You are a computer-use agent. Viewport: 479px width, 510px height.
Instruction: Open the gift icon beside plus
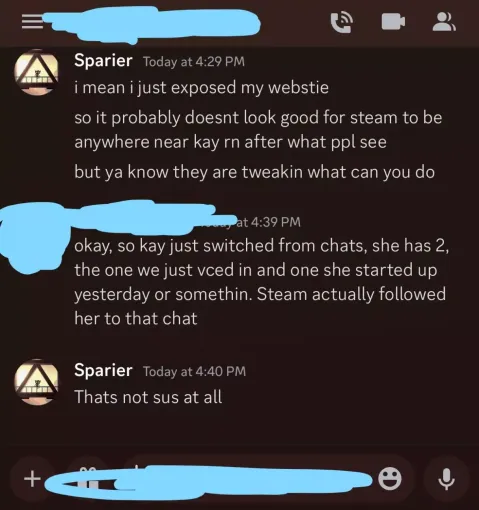pyautogui.click(x=88, y=479)
